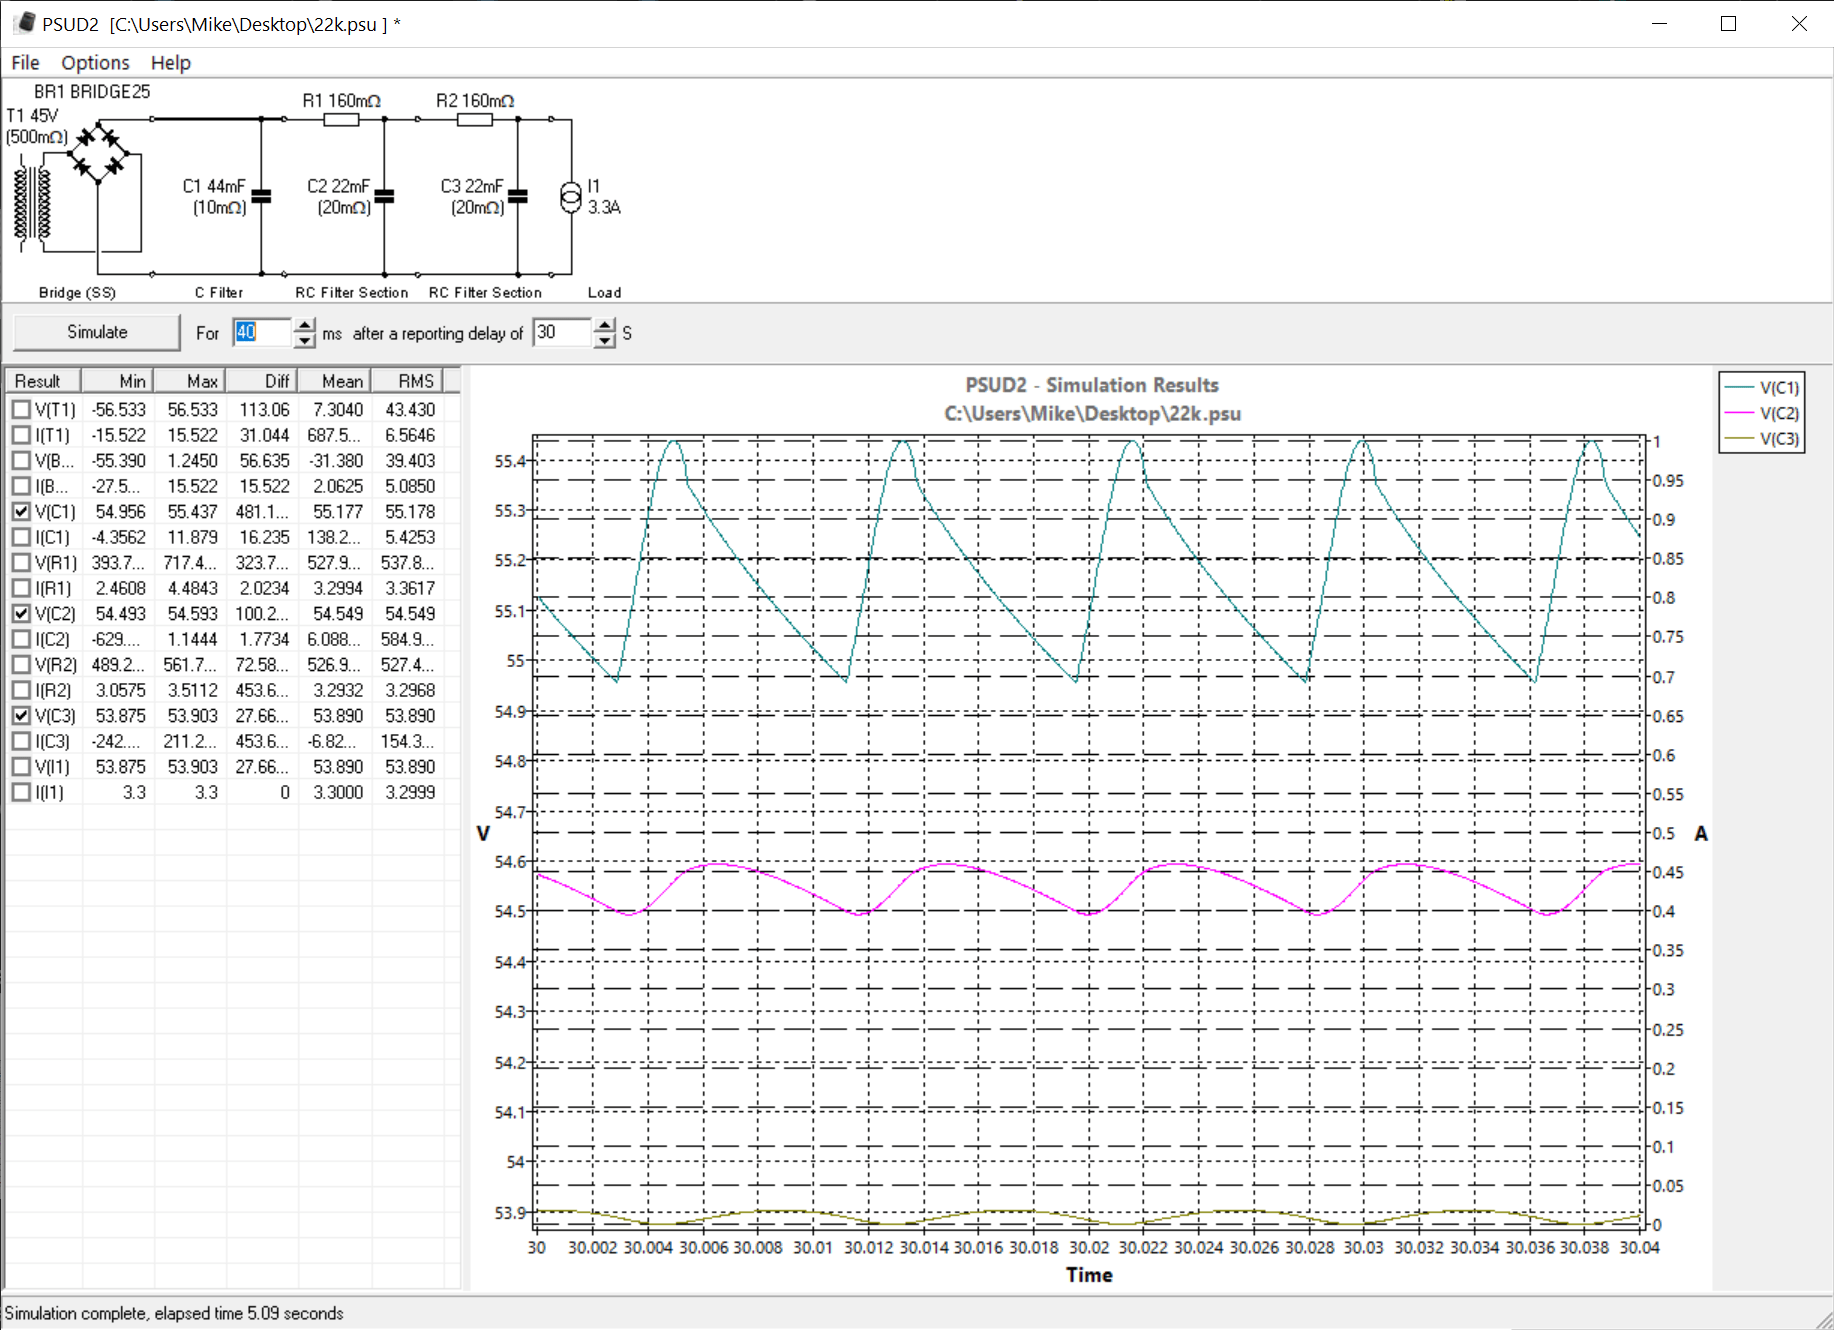1834x1330 pixels.
Task: Click the window resize grip in corner
Action: (x=1823, y=1319)
